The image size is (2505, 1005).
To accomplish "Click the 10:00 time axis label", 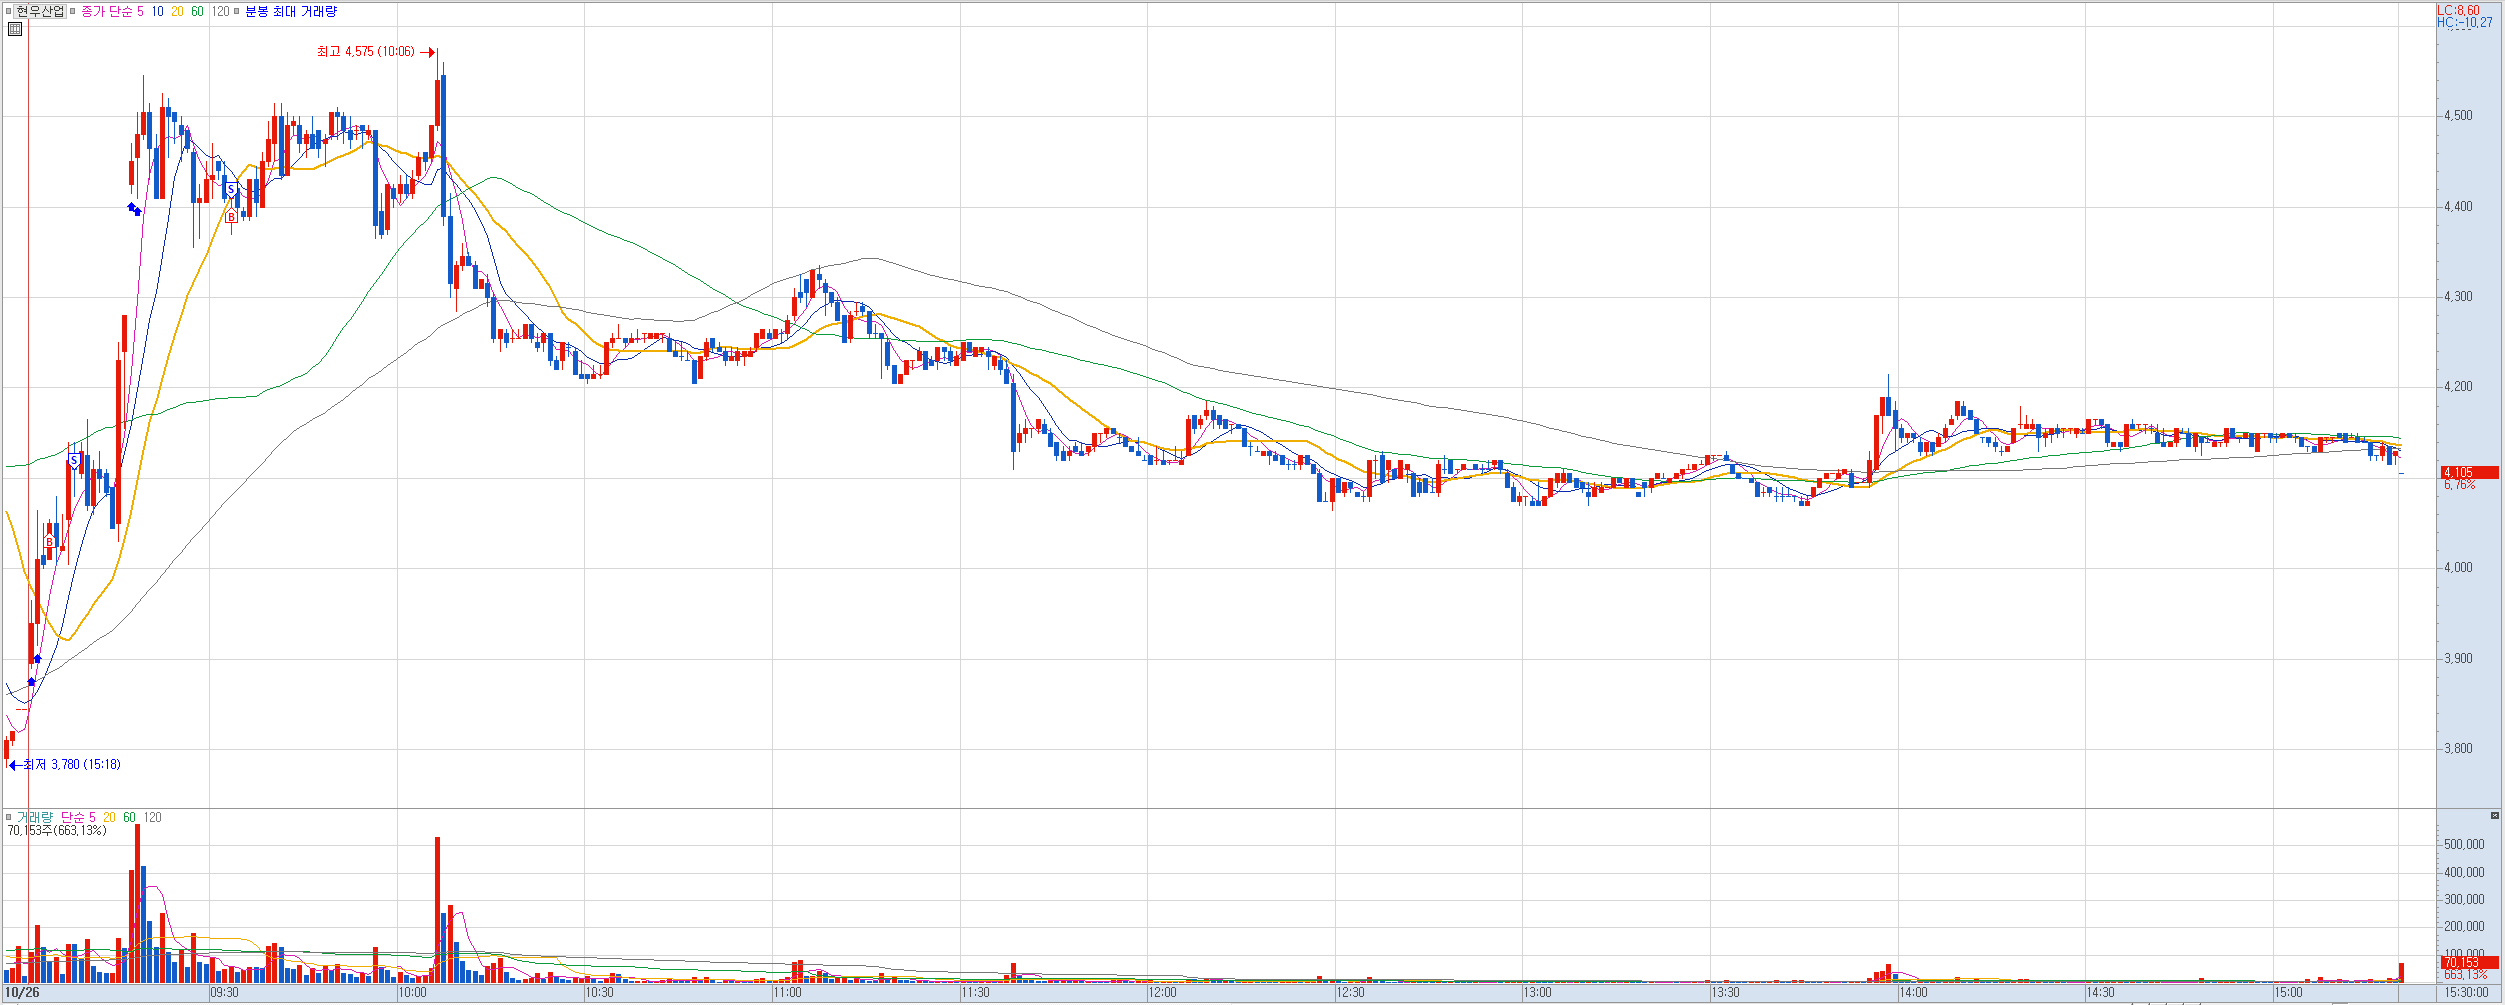I will point(413,993).
